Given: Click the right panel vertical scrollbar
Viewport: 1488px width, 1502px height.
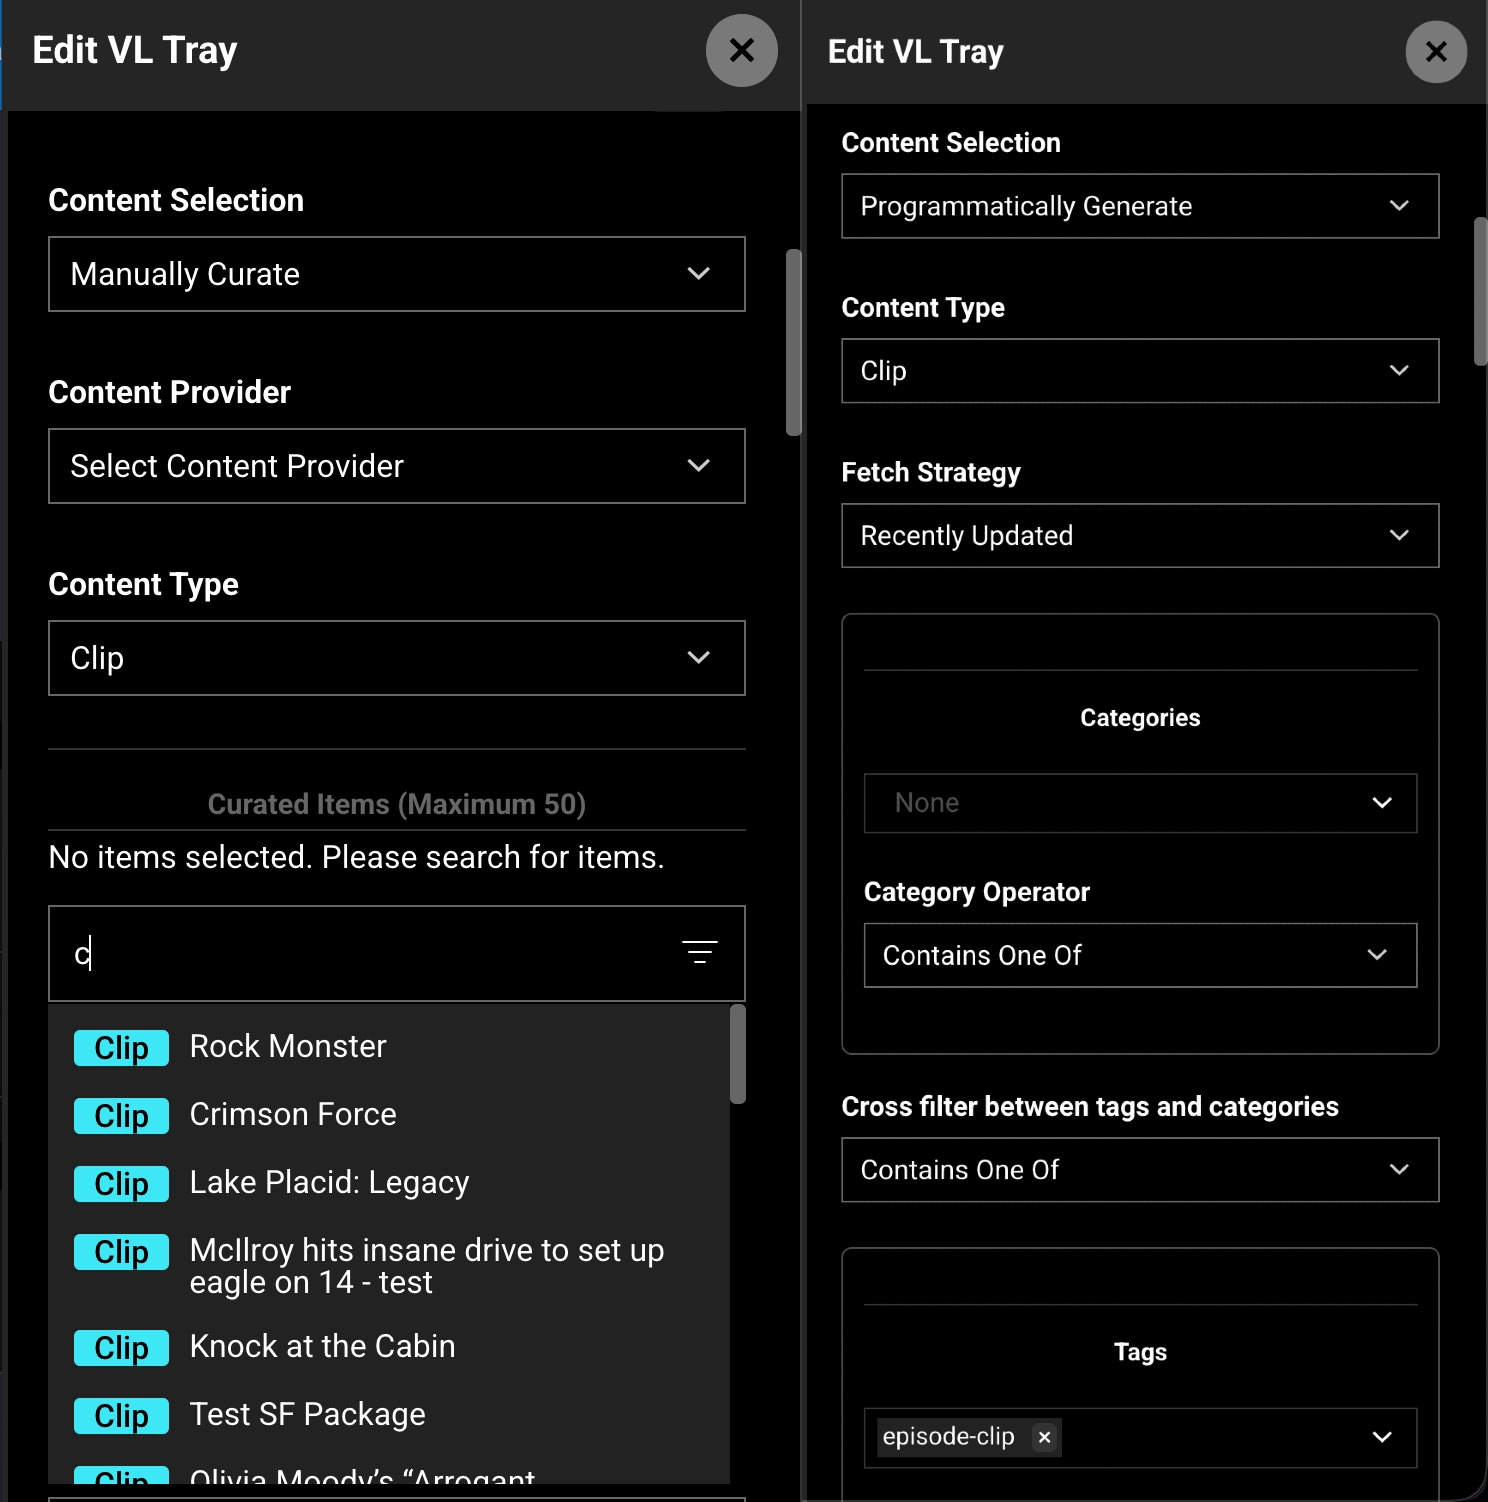Looking at the screenshot, I should click(x=1481, y=291).
